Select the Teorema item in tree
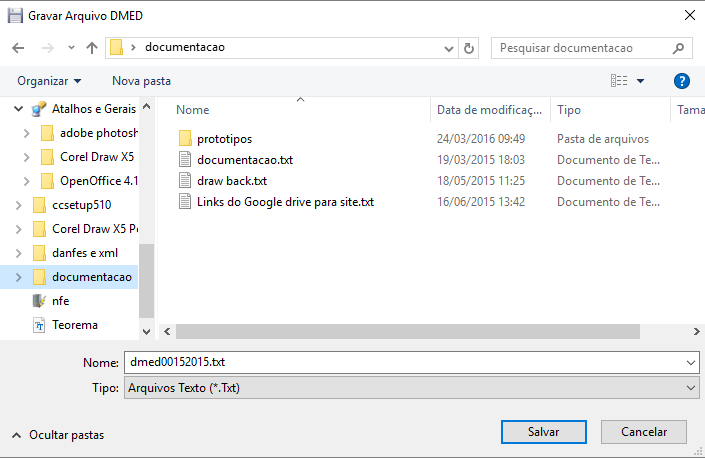This screenshot has width=705, height=458. 75,325
